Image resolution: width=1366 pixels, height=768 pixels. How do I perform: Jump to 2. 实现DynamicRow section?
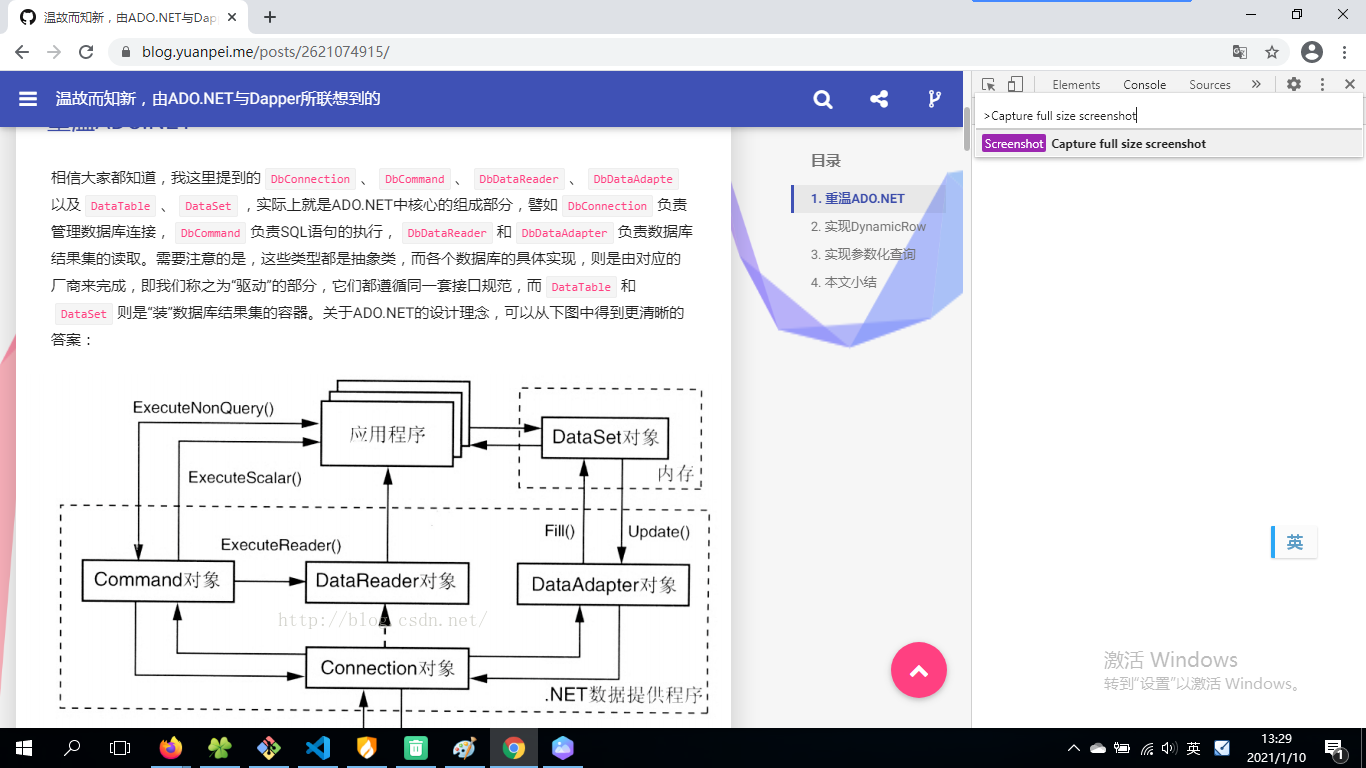click(x=869, y=226)
